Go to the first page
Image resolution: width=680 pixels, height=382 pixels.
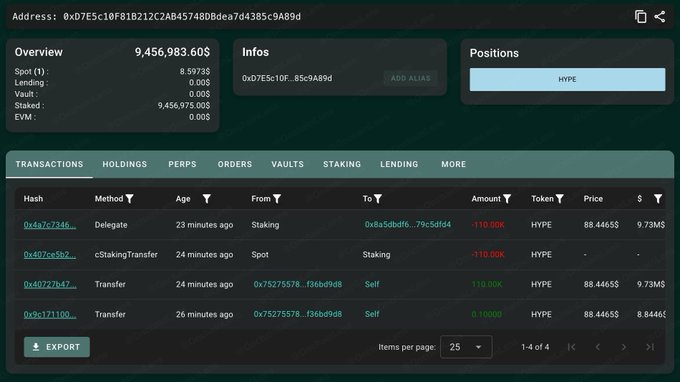pos(572,347)
